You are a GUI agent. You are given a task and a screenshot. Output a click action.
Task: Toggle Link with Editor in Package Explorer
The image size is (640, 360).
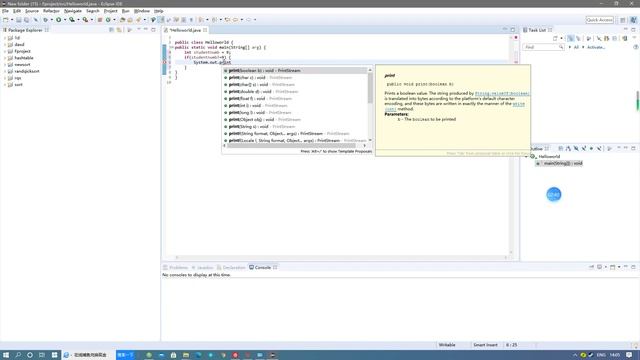point(119,30)
